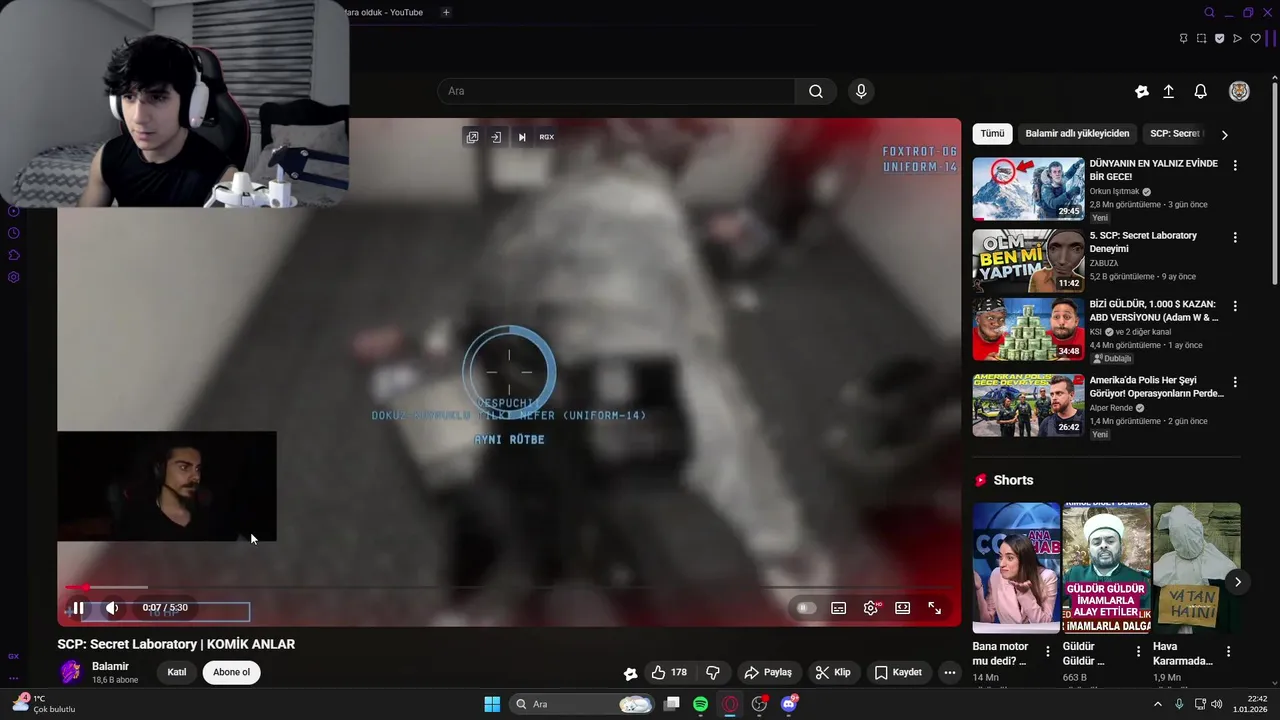Click the skip-next icon above the video
The image size is (1280, 720).
(521, 137)
